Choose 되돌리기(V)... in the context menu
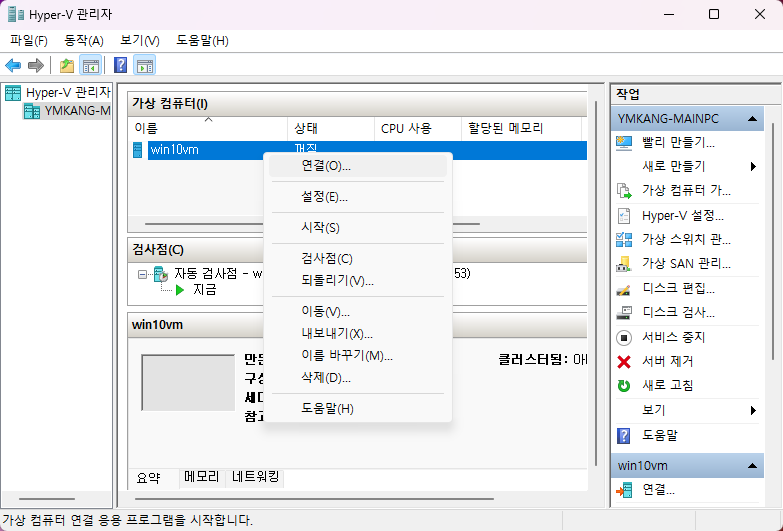The width and height of the screenshot is (783, 531). (x=358, y=281)
